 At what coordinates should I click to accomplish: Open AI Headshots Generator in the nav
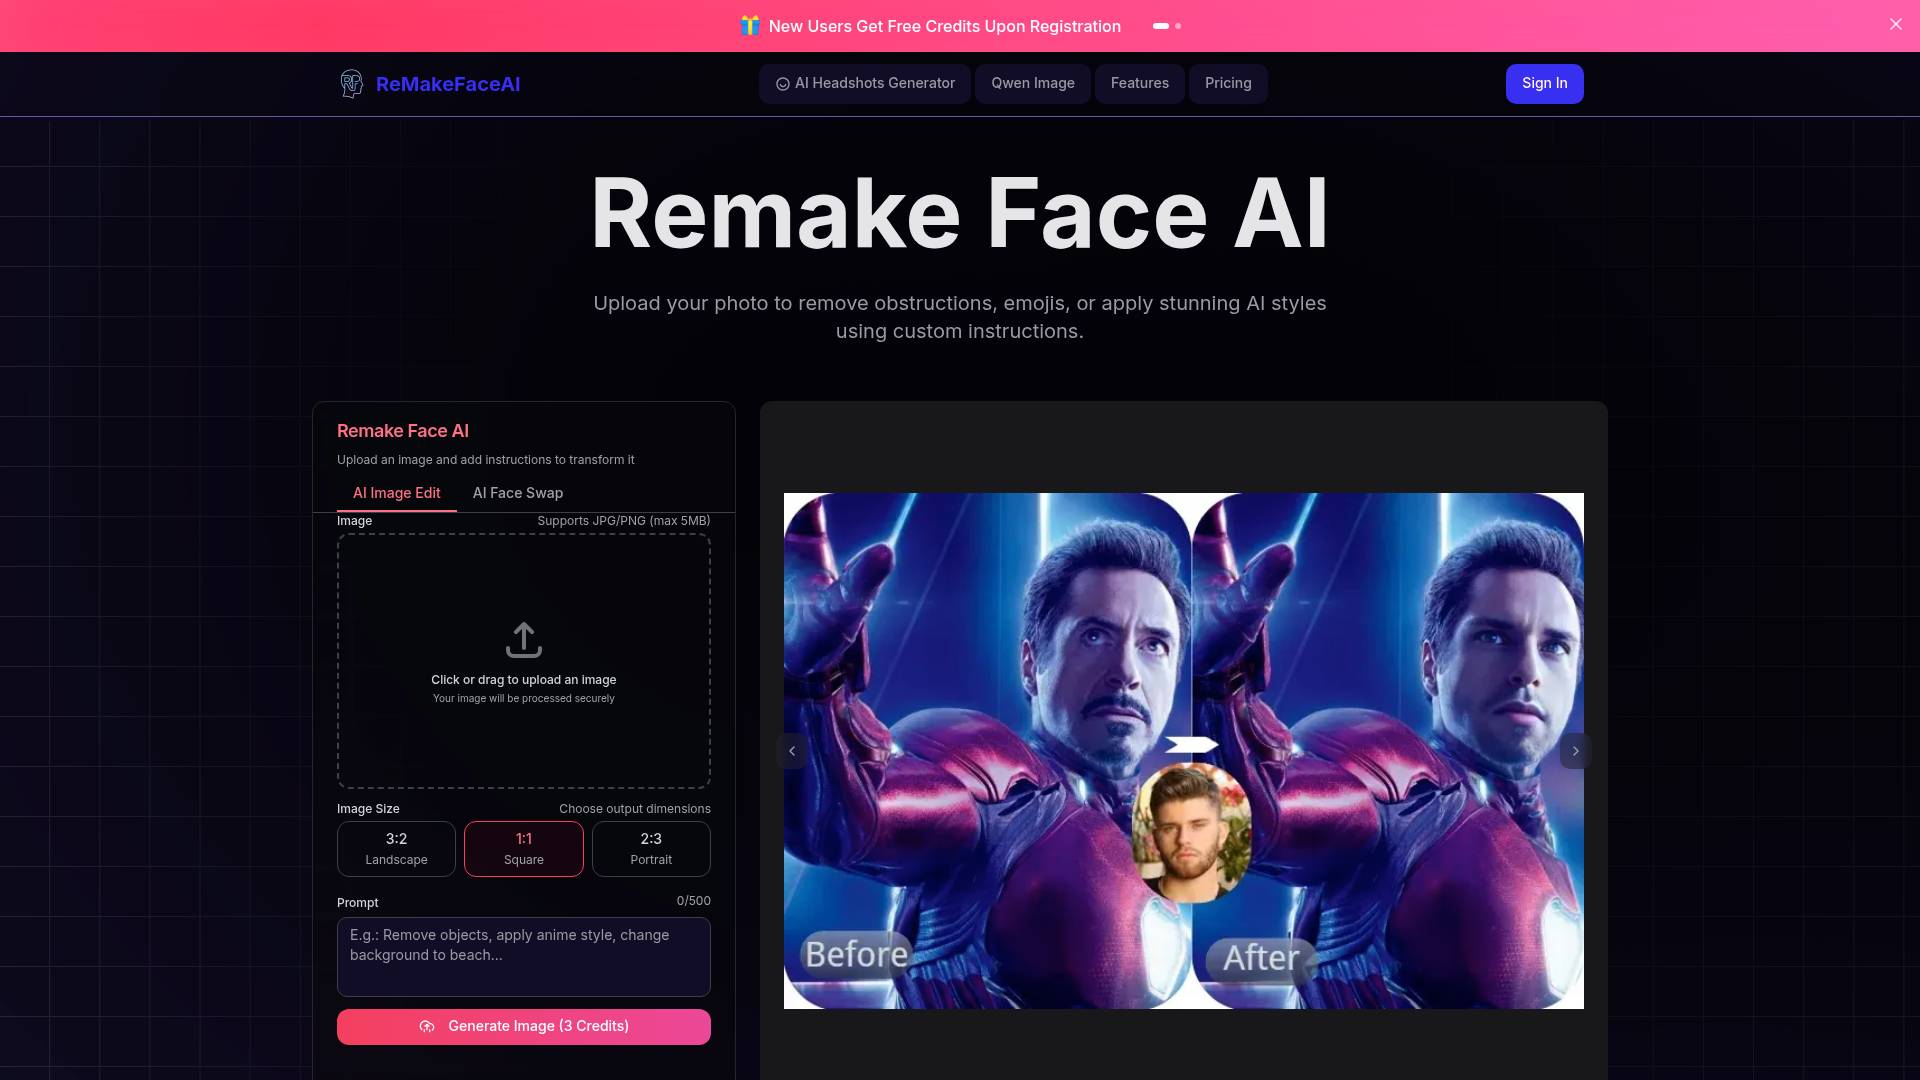865,84
